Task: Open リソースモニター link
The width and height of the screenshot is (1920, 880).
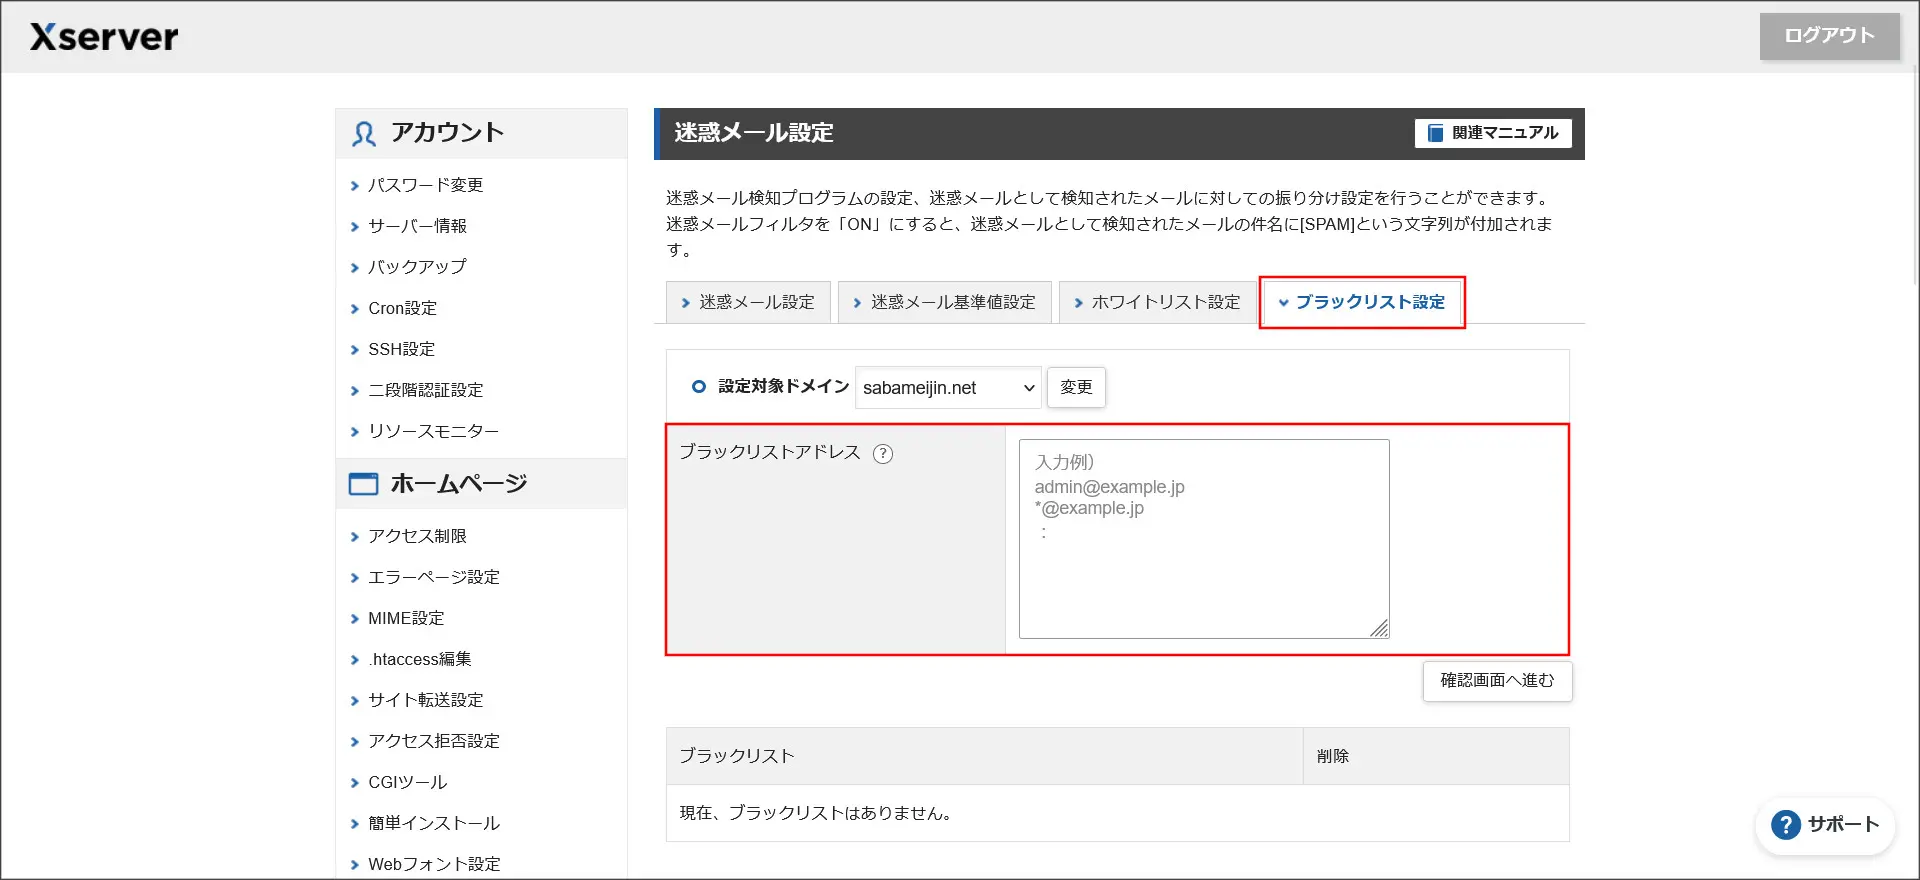Action: [x=433, y=431]
